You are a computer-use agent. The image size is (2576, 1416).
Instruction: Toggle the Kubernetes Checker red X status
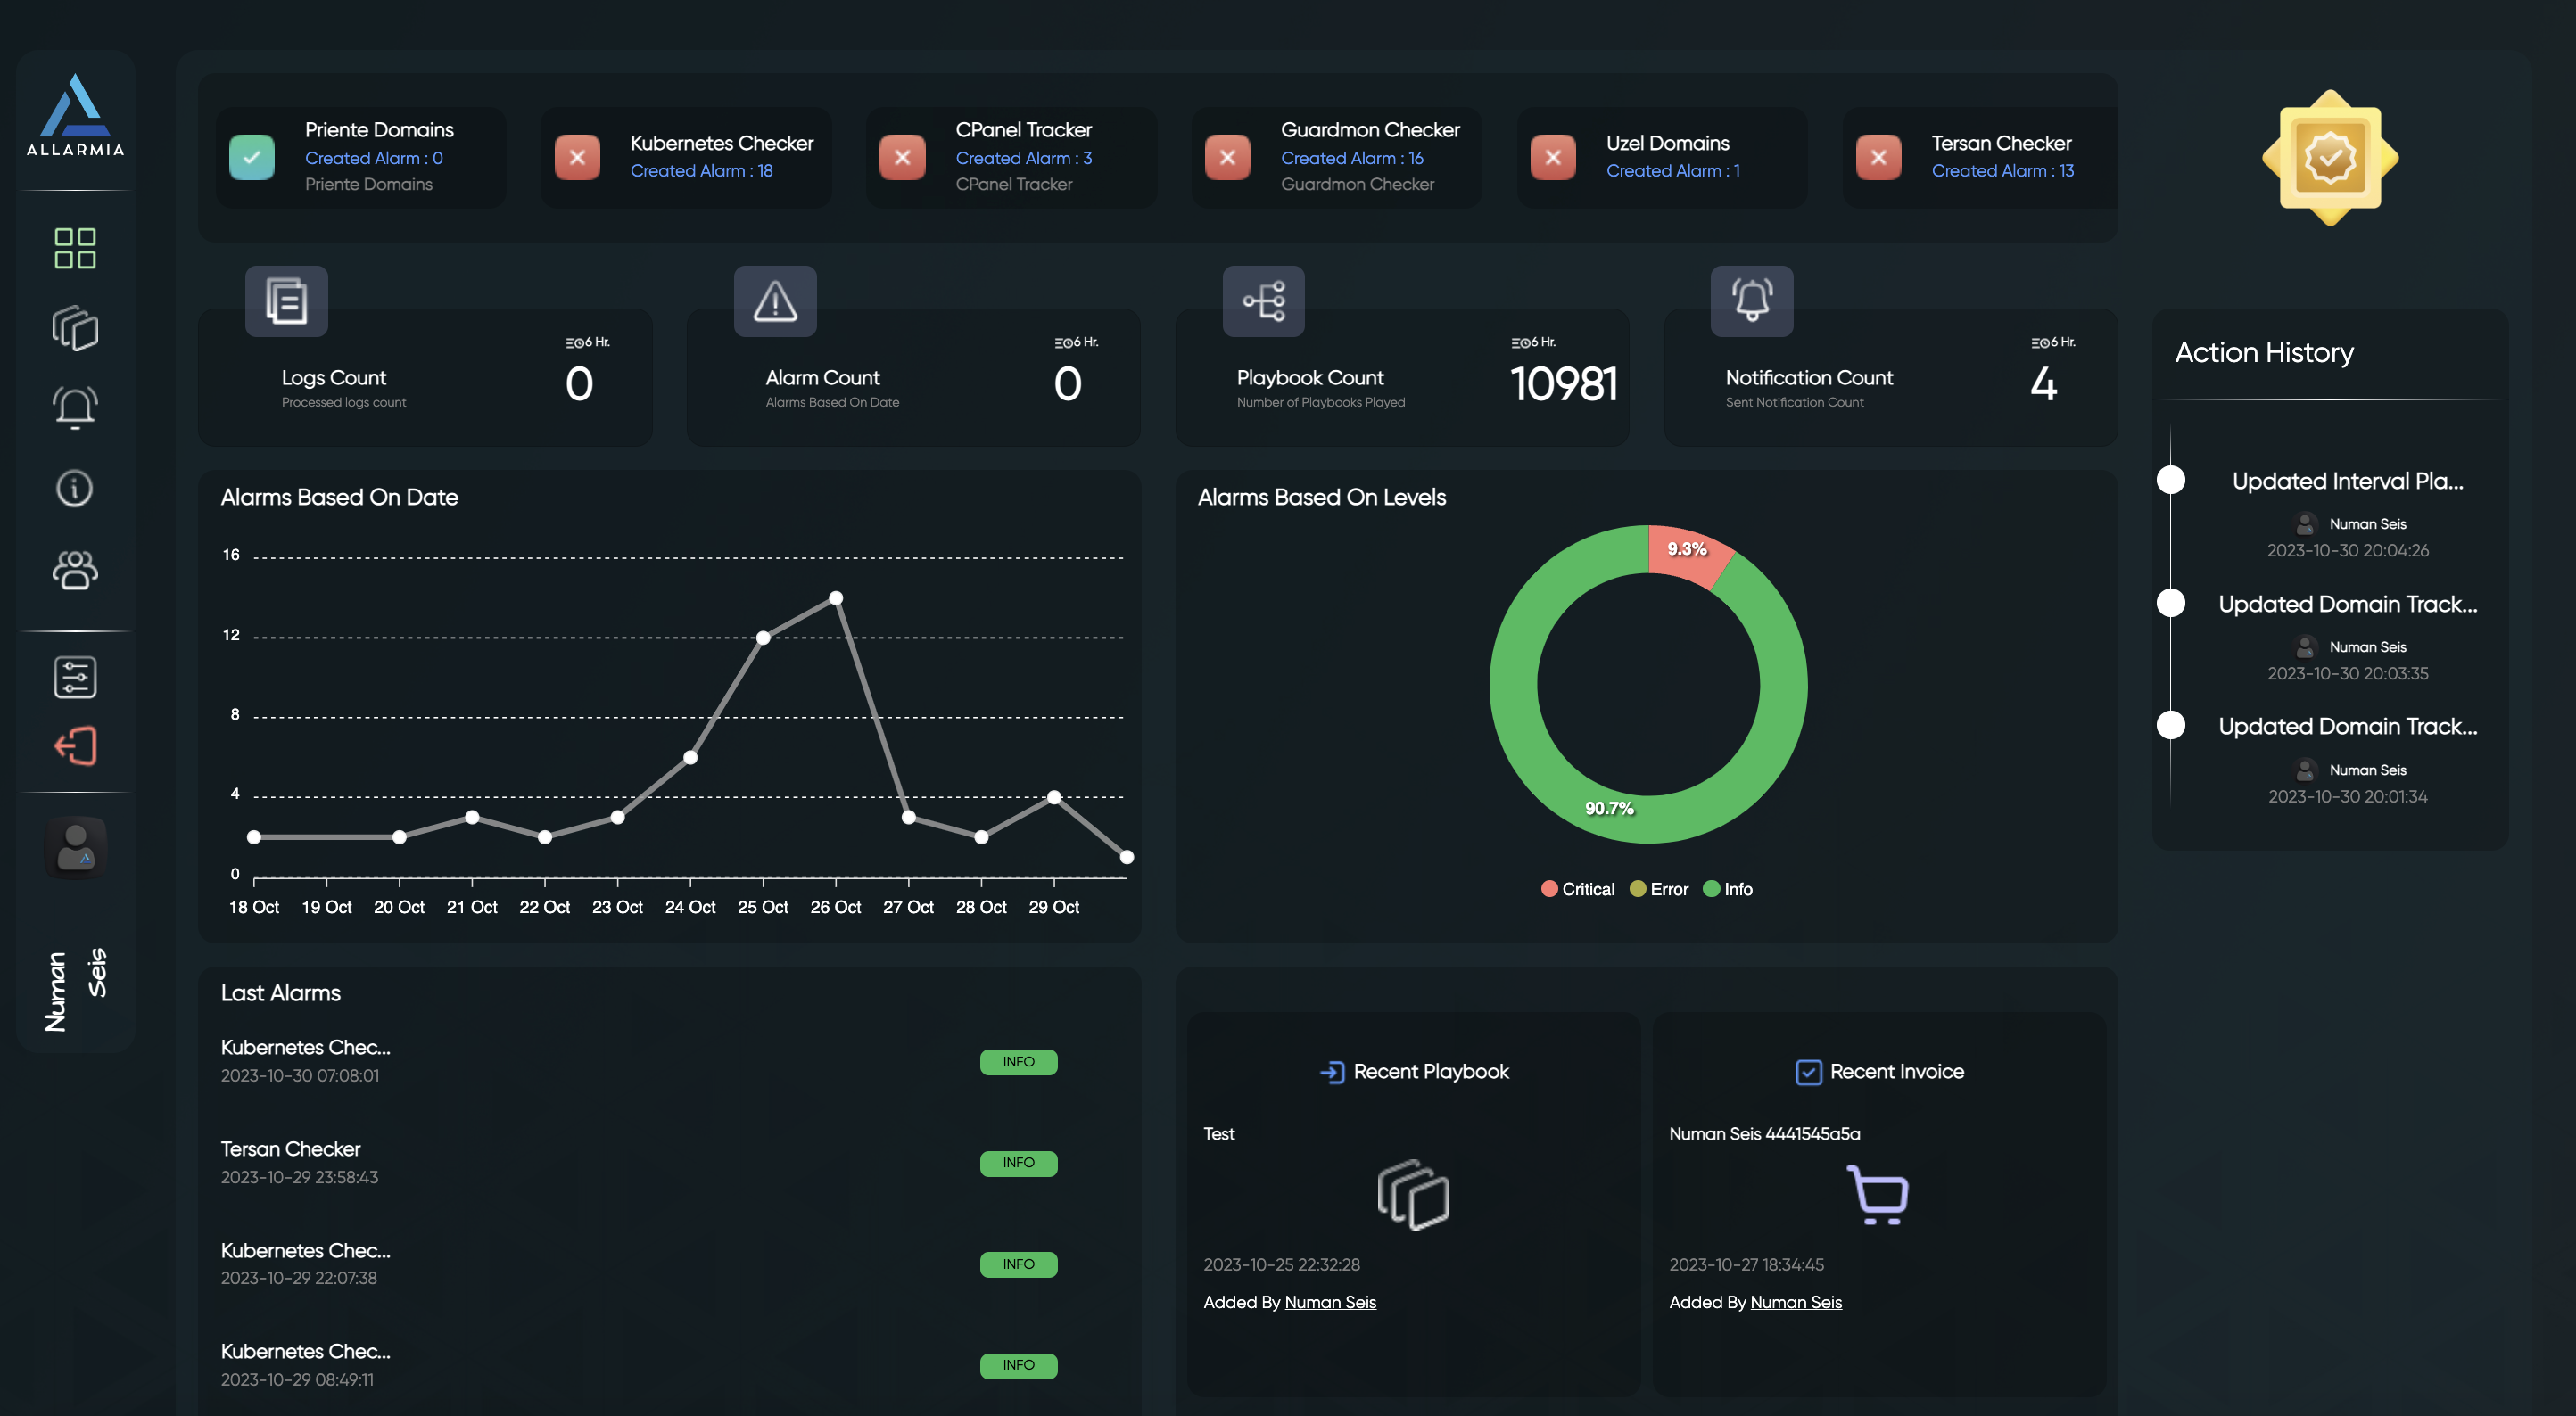577,157
